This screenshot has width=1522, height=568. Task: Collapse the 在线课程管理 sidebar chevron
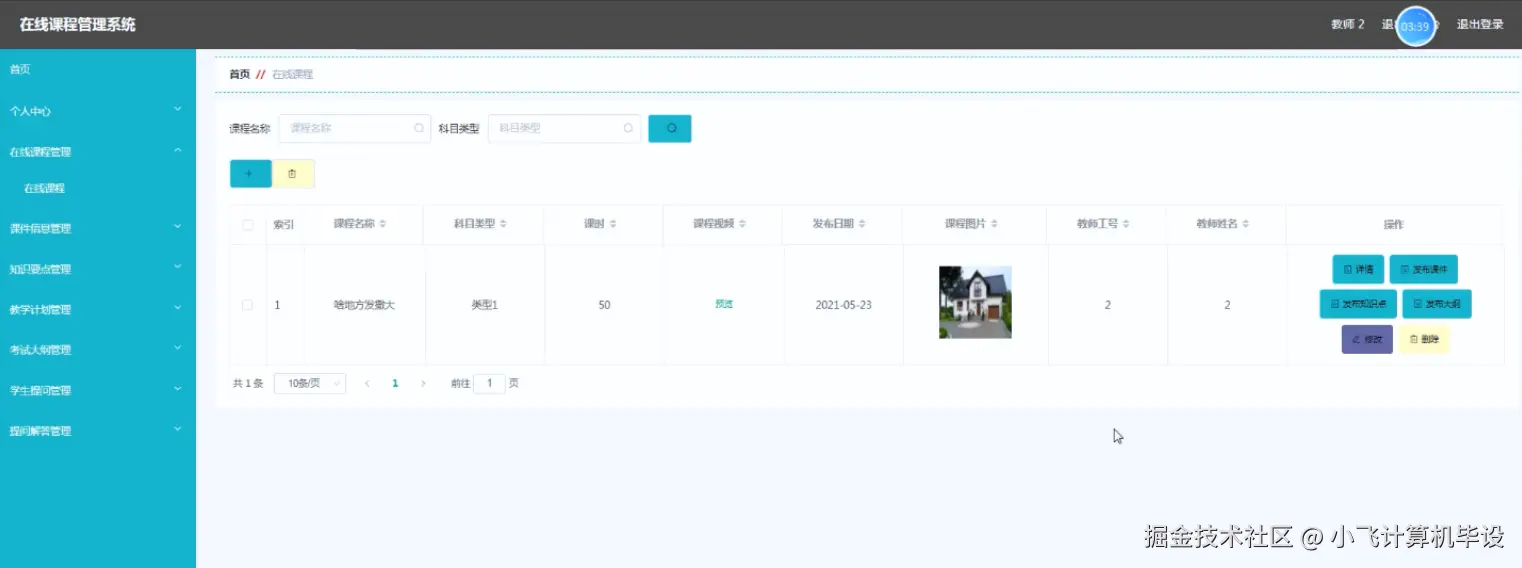click(177, 150)
